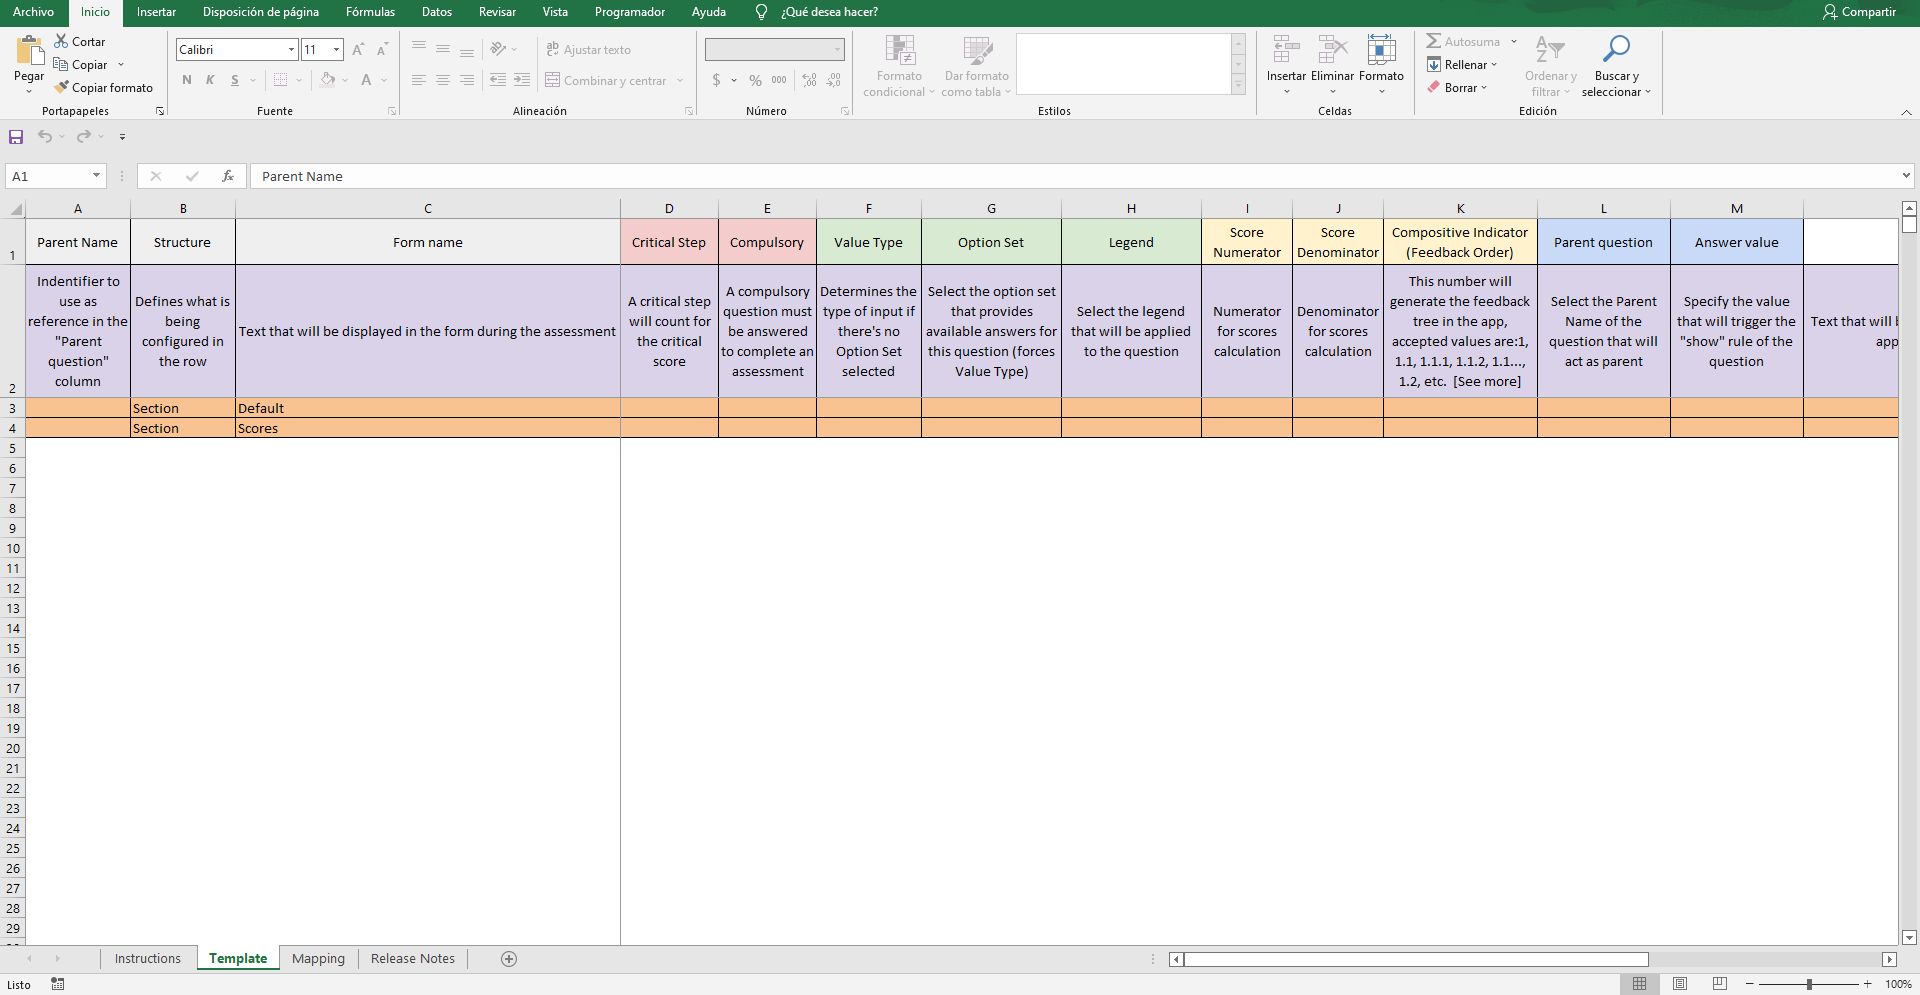The image size is (1920, 995).
Task: Click the Buscar y seleccionar magnifier
Action: [1616, 49]
